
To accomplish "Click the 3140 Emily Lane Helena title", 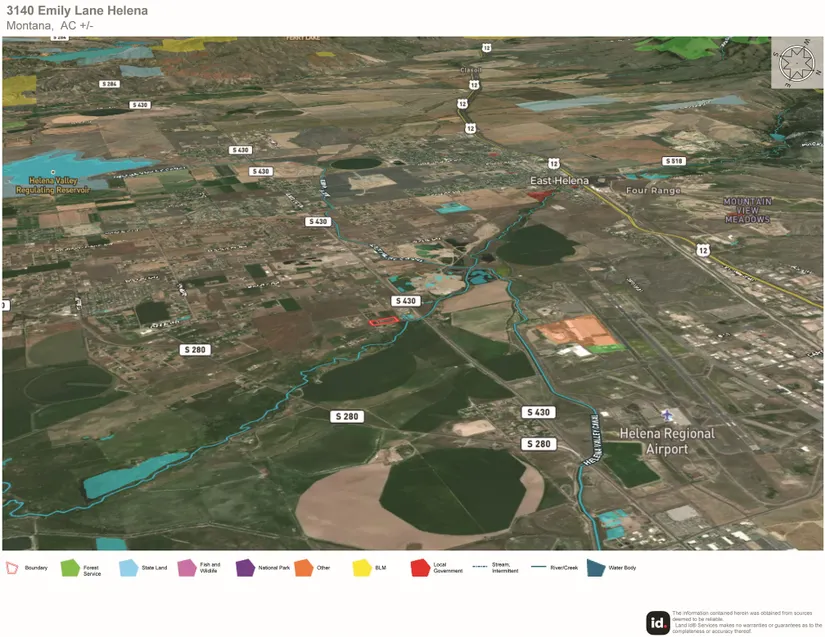I will click(76, 11).
